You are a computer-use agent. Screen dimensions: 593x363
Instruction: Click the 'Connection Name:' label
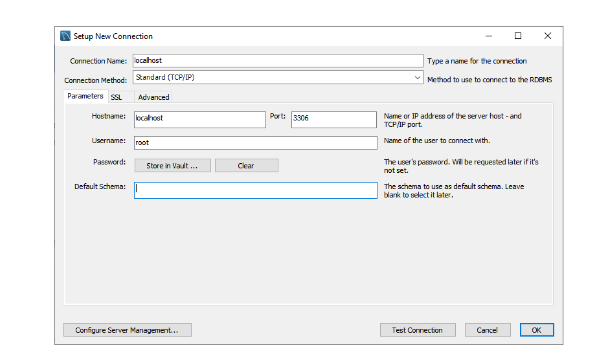pyautogui.click(x=98, y=61)
